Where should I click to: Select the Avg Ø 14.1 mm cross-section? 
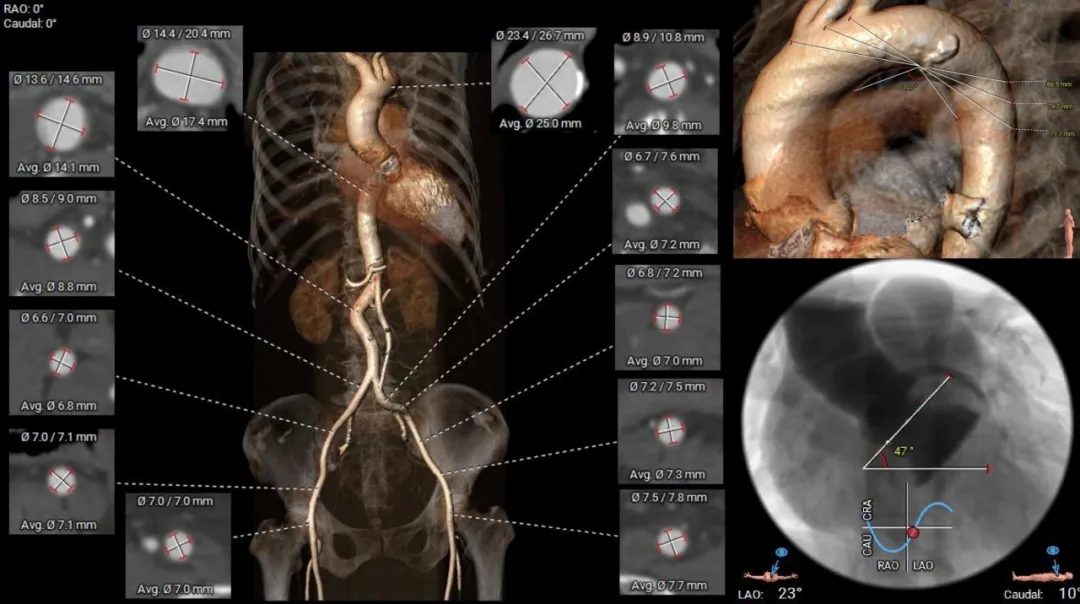[x=61, y=123]
